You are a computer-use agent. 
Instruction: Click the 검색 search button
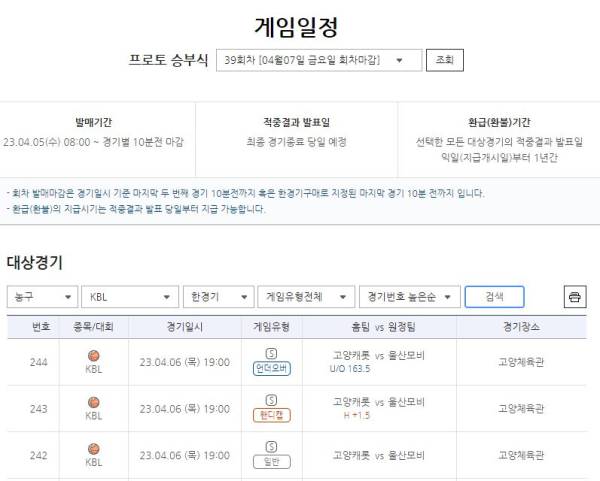[494, 297]
